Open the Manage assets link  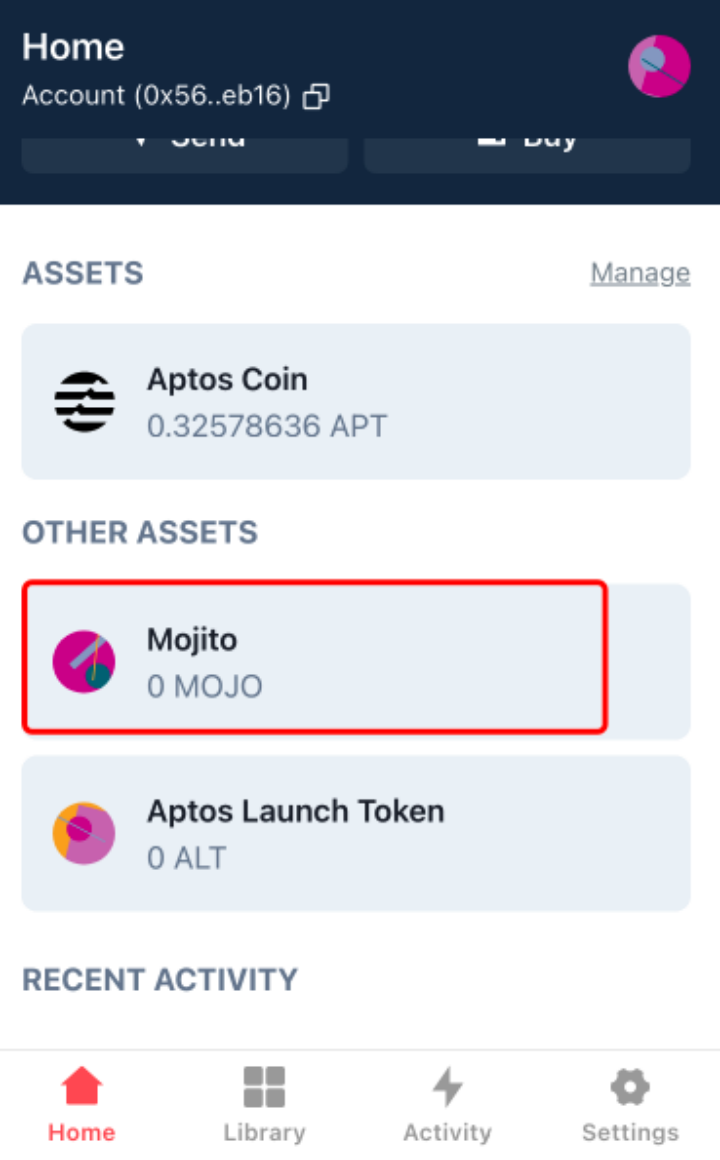click(x=640, y=273)
